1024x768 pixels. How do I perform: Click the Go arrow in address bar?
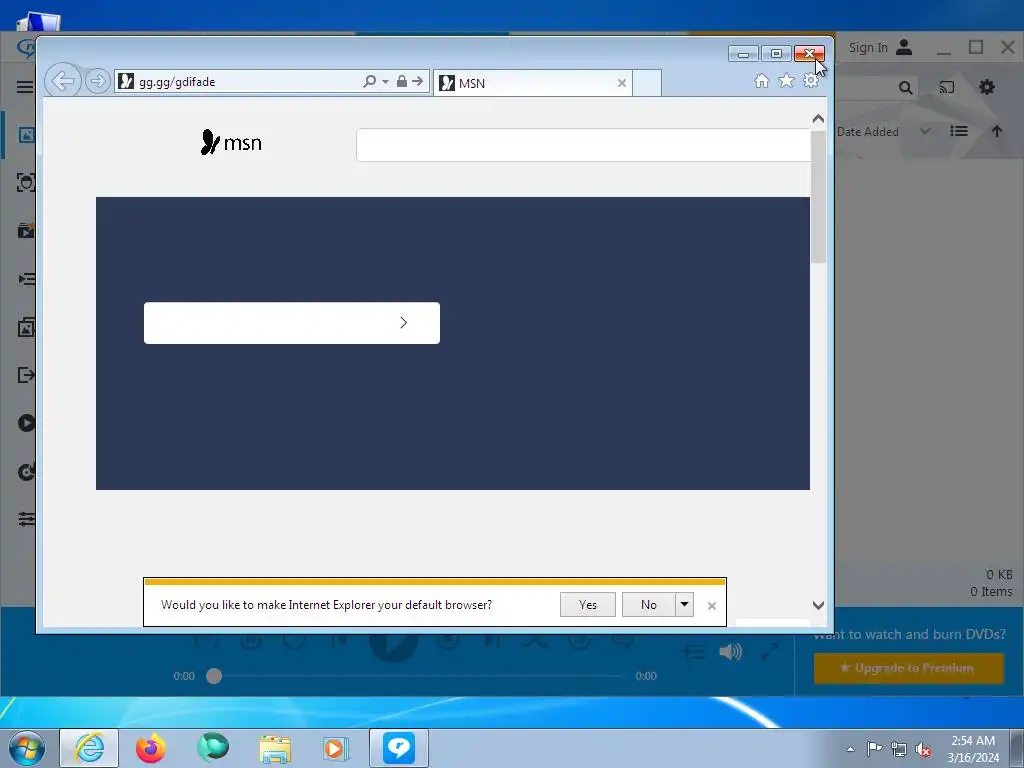(x=418, y=82)
